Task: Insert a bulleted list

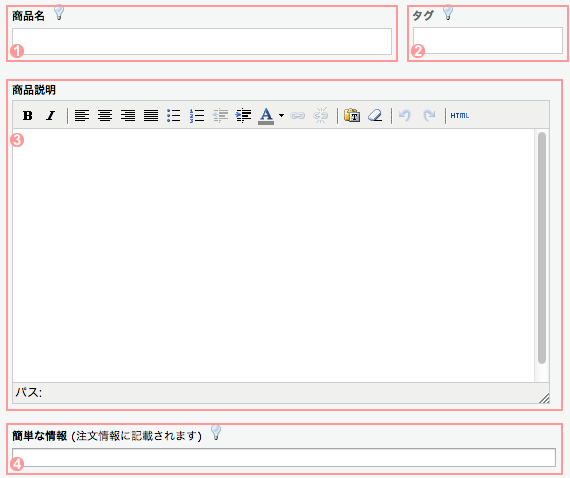Action: click(174, 116)
